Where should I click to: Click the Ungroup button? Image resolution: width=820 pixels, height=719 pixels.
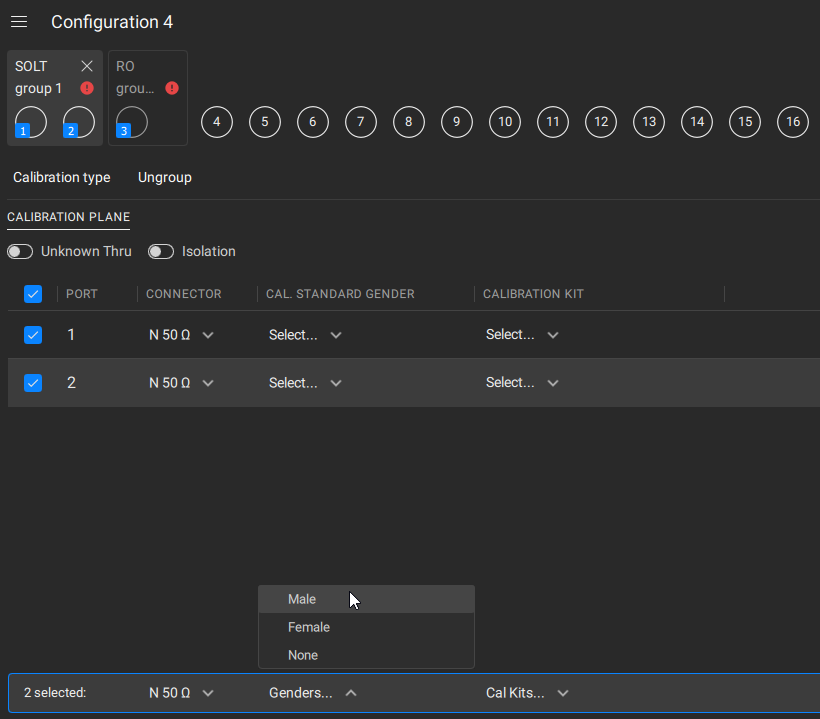(164, 177)
